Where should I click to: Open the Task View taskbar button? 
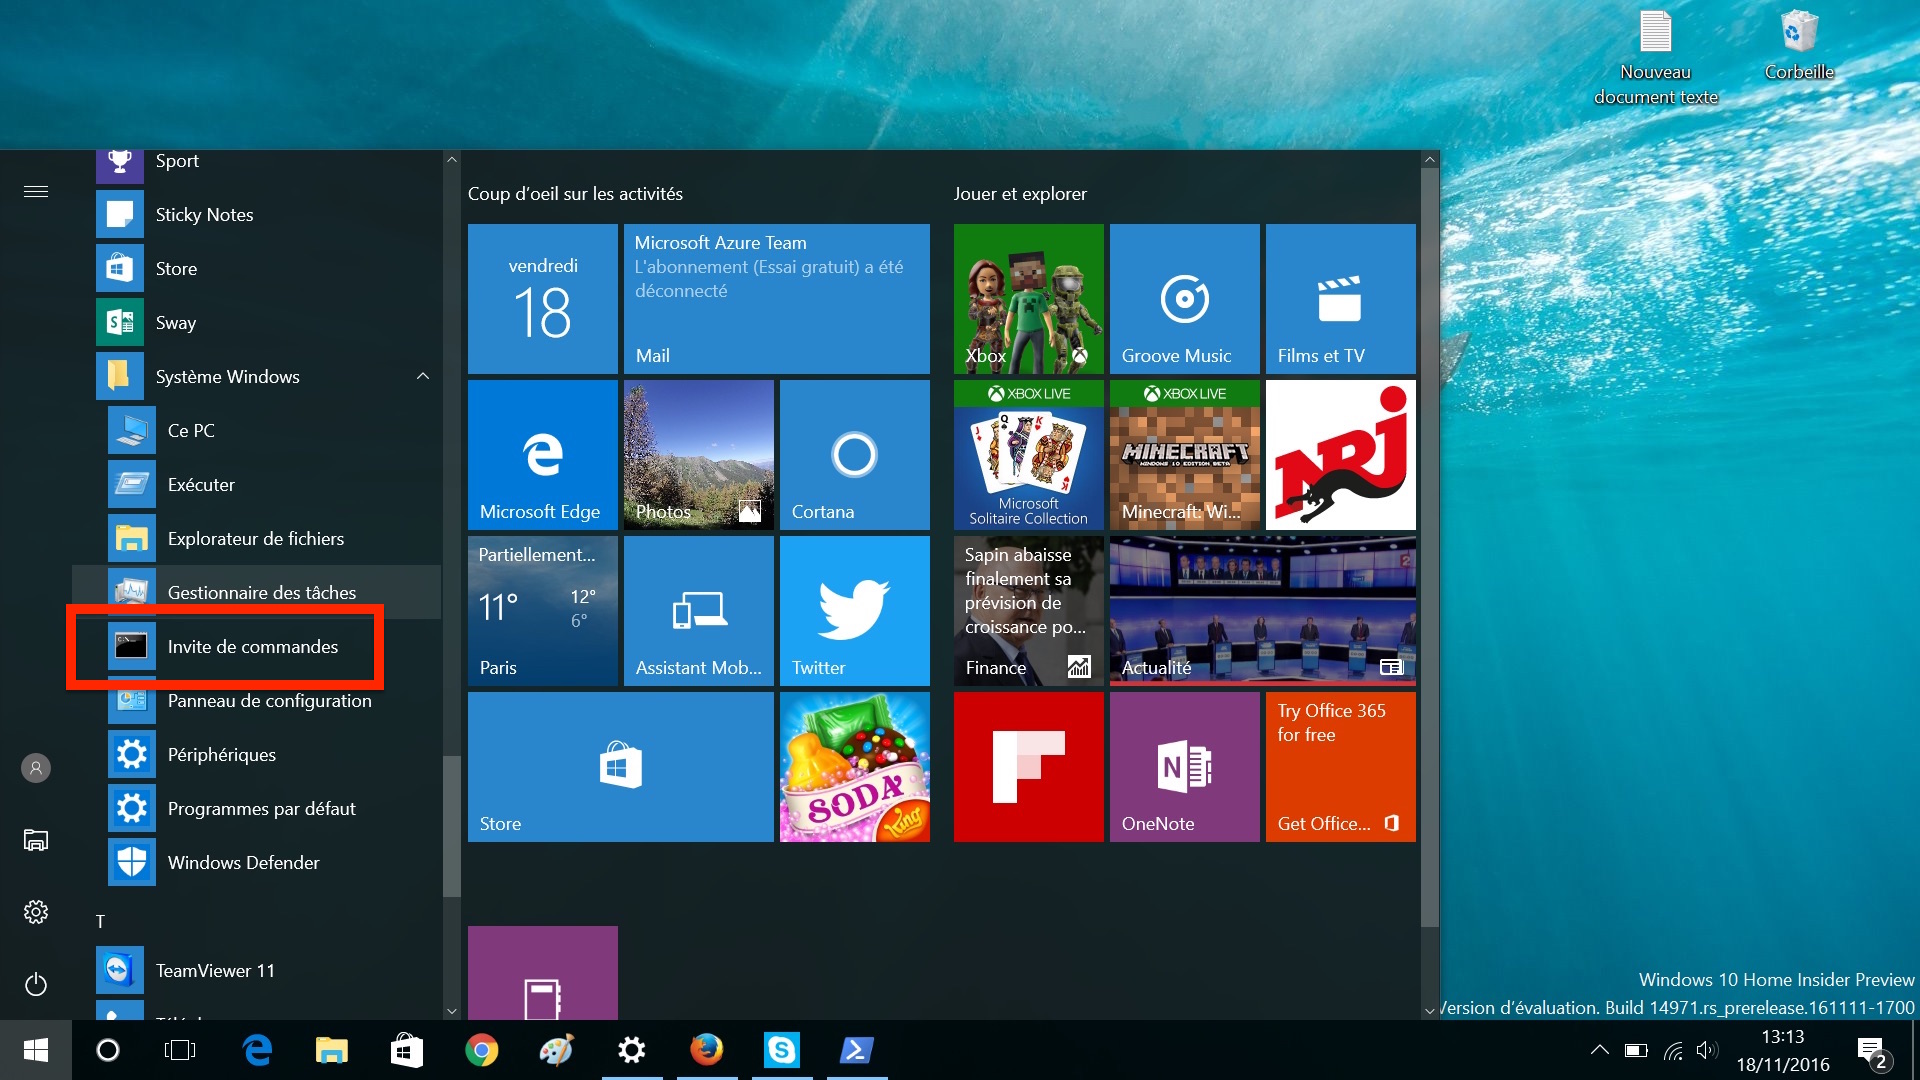(x=180, y=1050)
